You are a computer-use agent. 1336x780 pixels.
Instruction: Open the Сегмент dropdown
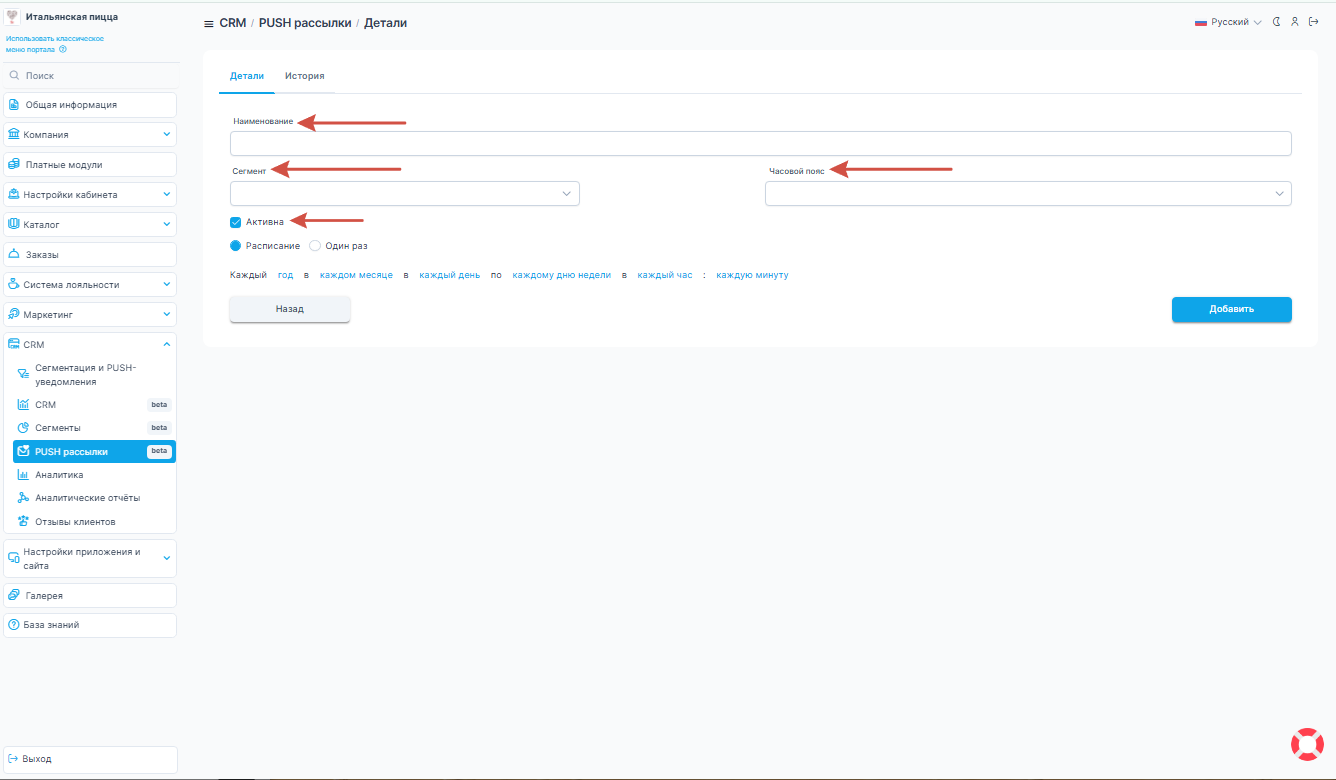point(405,194)
